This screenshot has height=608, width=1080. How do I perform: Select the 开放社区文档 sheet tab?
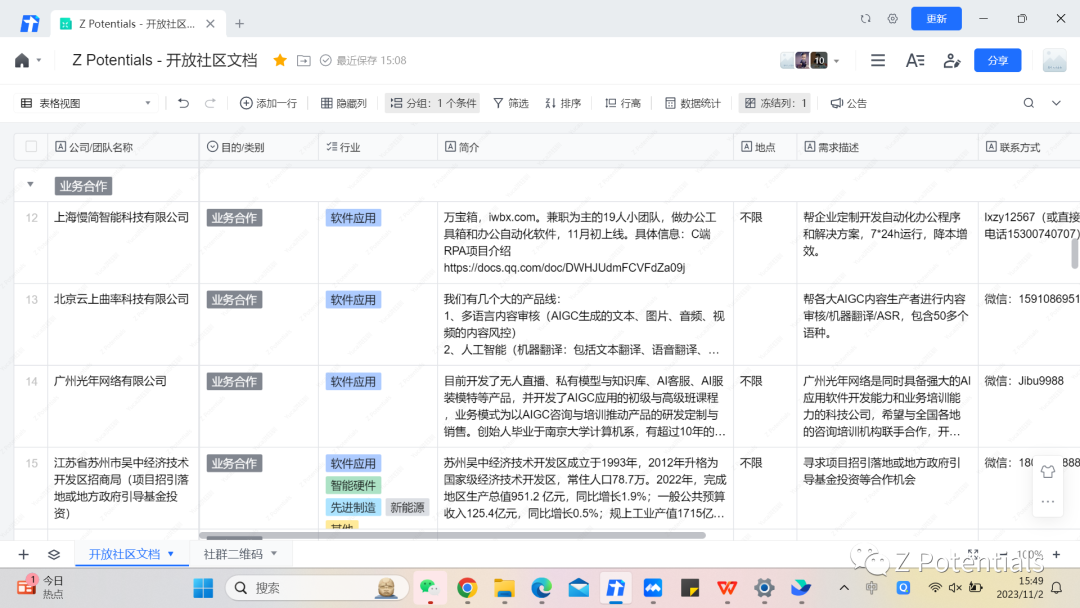[131, 554]
